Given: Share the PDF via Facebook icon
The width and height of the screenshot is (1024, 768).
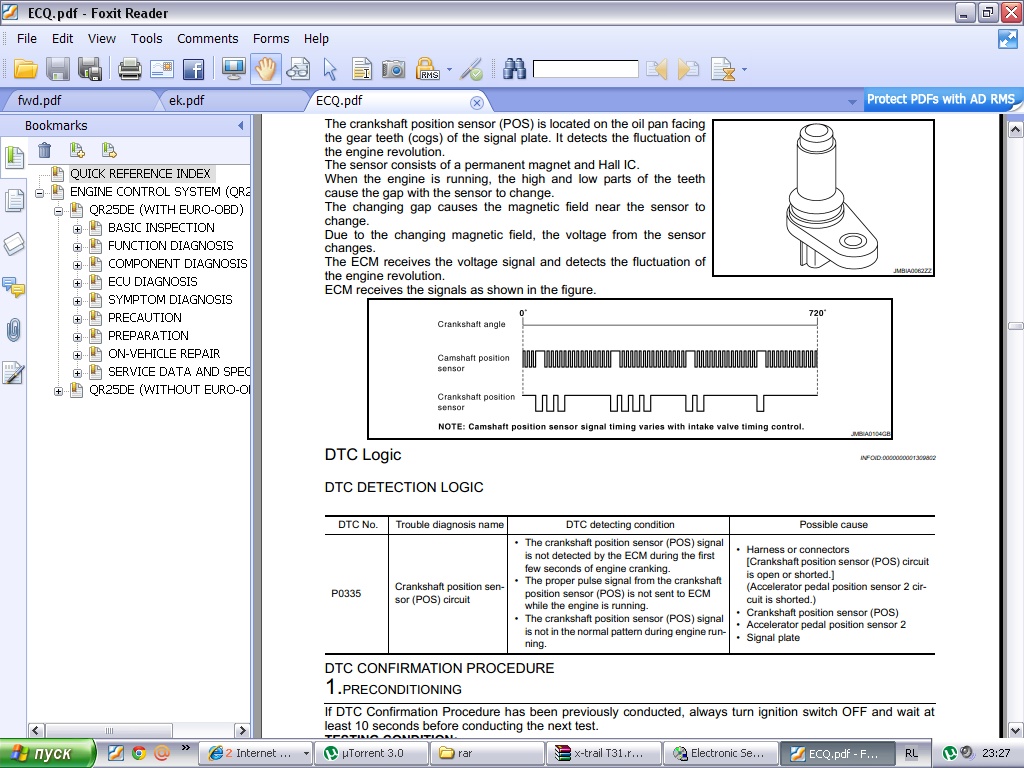Looking at the screenshot, I should click(x=193, y=69).
